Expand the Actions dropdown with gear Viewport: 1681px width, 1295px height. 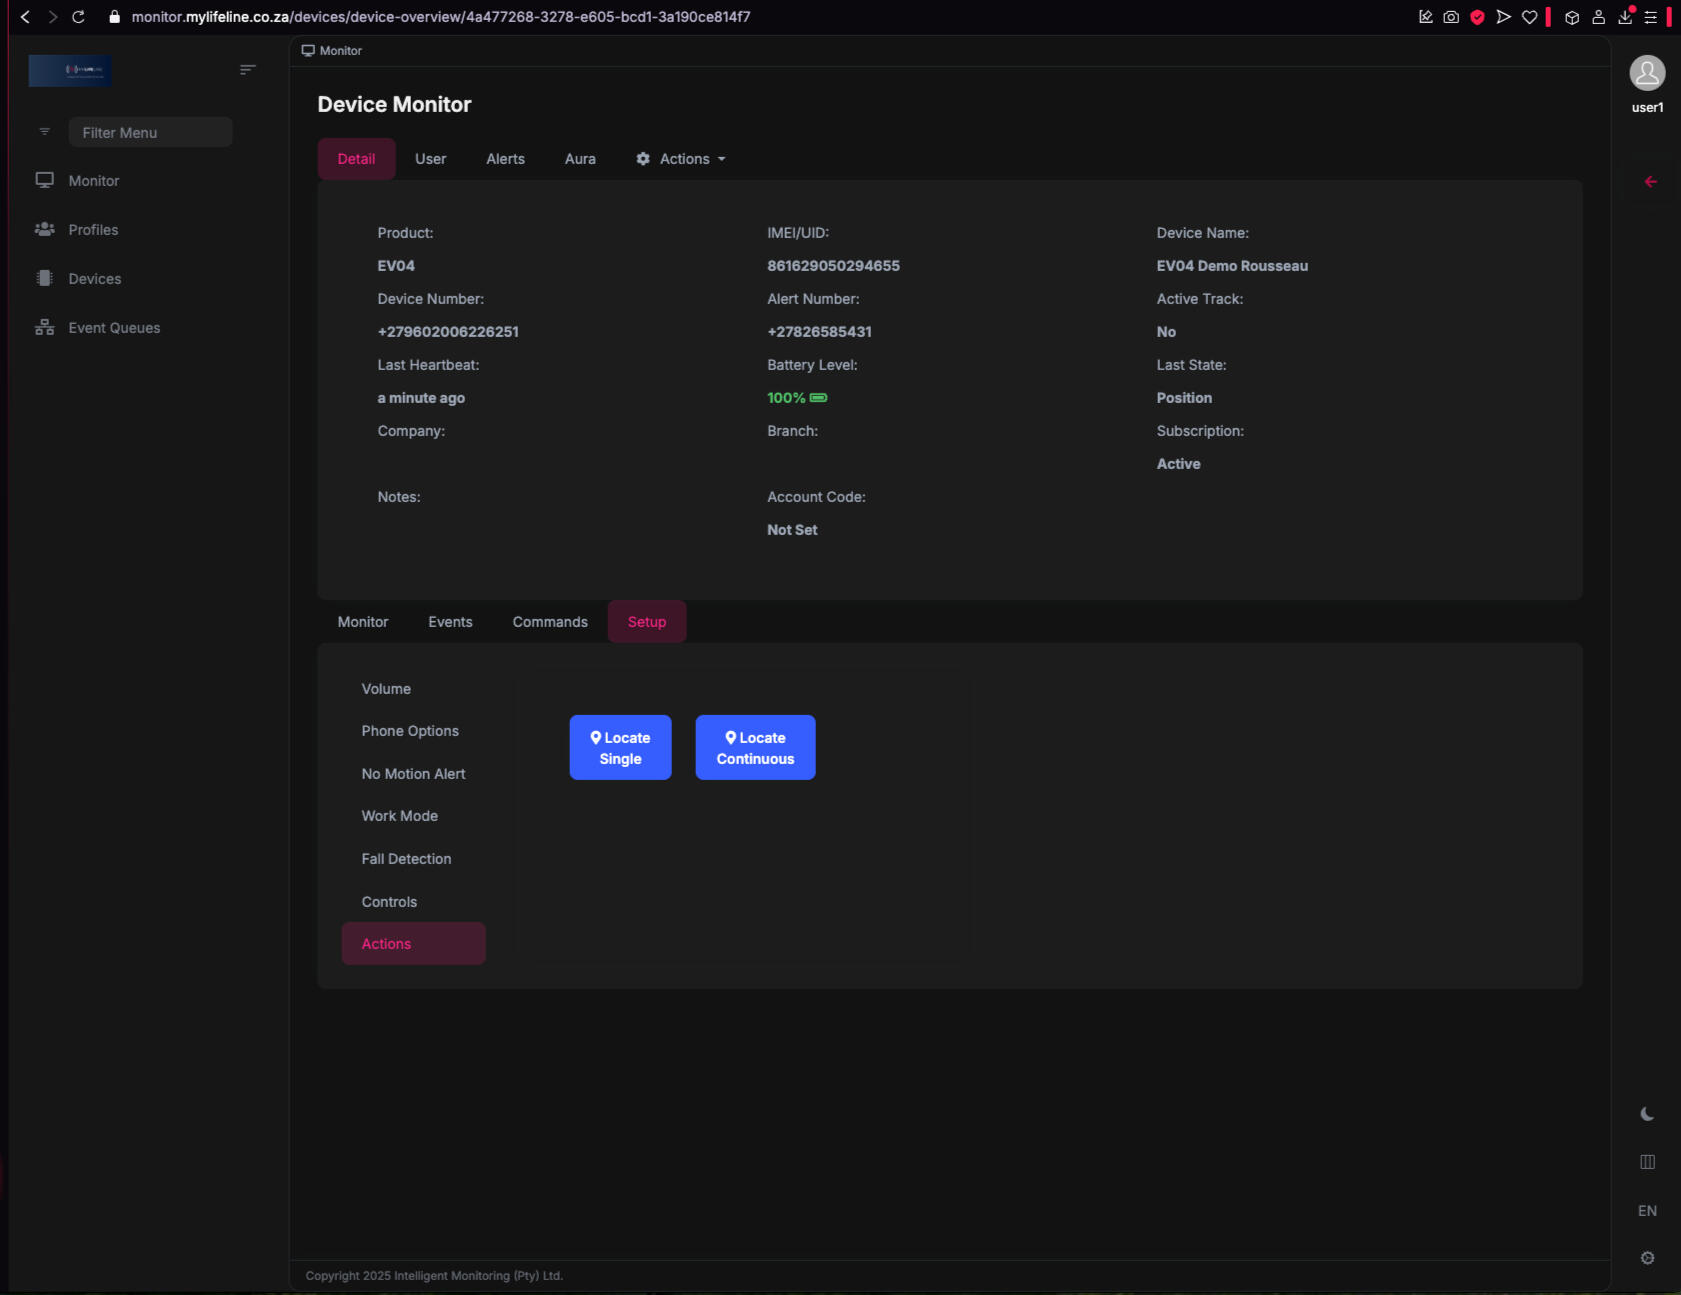(682, 159)
